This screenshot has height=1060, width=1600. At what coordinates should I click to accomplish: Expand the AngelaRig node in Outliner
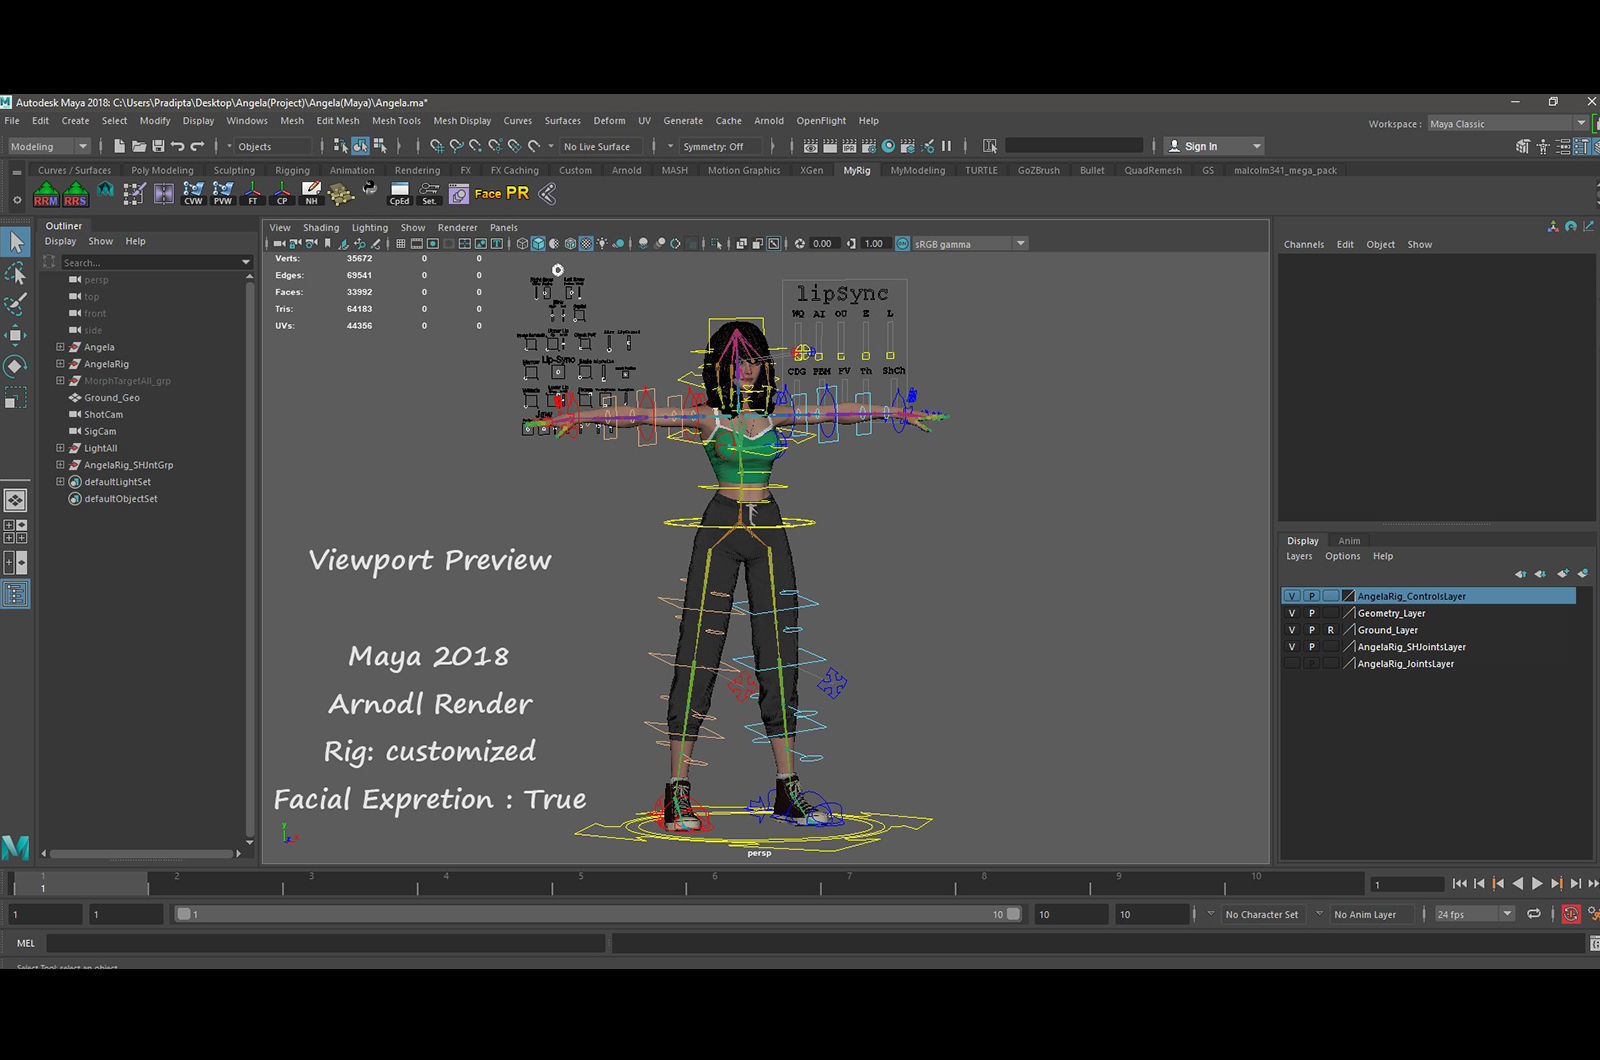pos(60,364)
